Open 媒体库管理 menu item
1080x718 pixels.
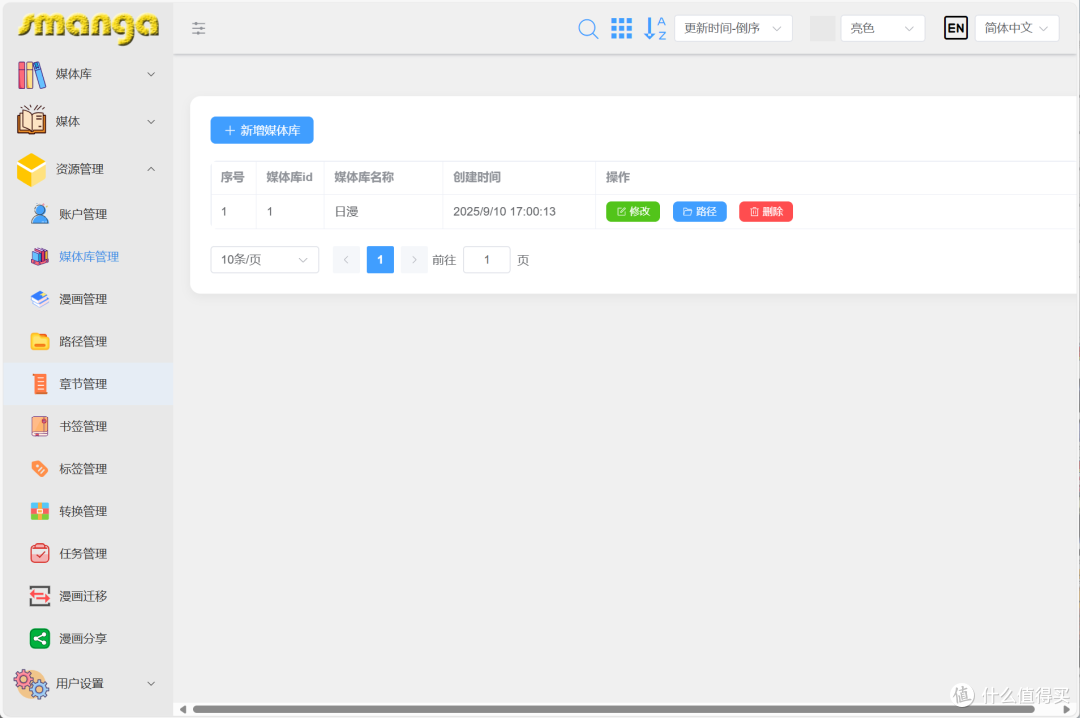pyautogui.click(x=88, y=256)
